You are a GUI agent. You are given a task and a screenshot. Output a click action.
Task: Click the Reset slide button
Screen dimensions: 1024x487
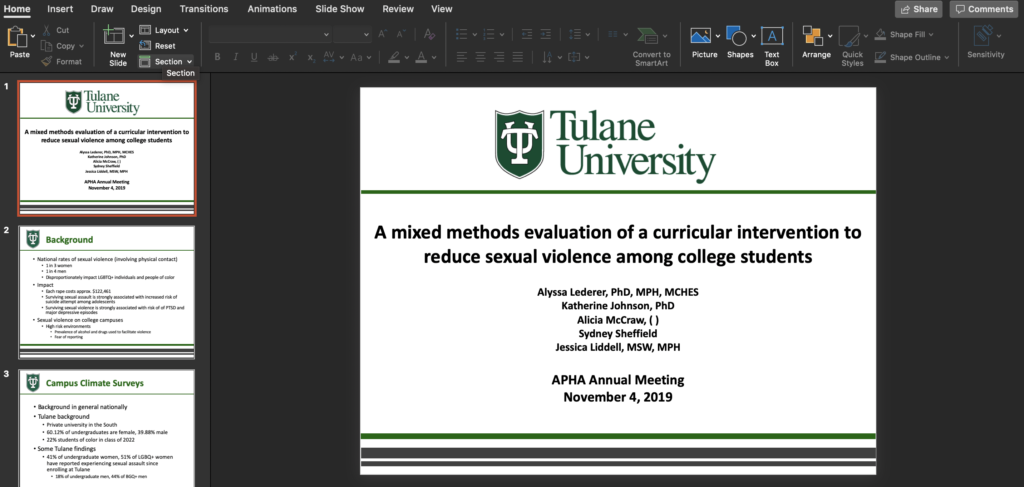click(x=157, y=46)
